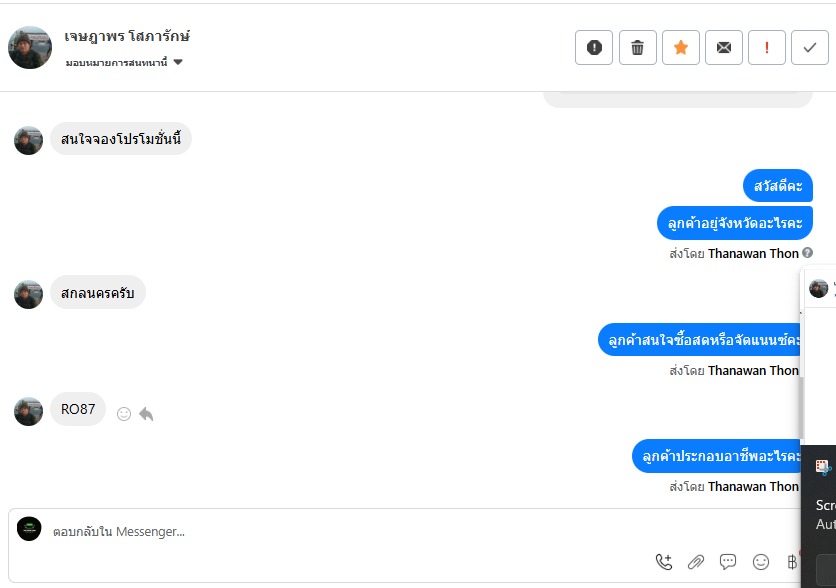Click the baht payment icon in composer
Screen dimensions: 836x588
(792, 562)
